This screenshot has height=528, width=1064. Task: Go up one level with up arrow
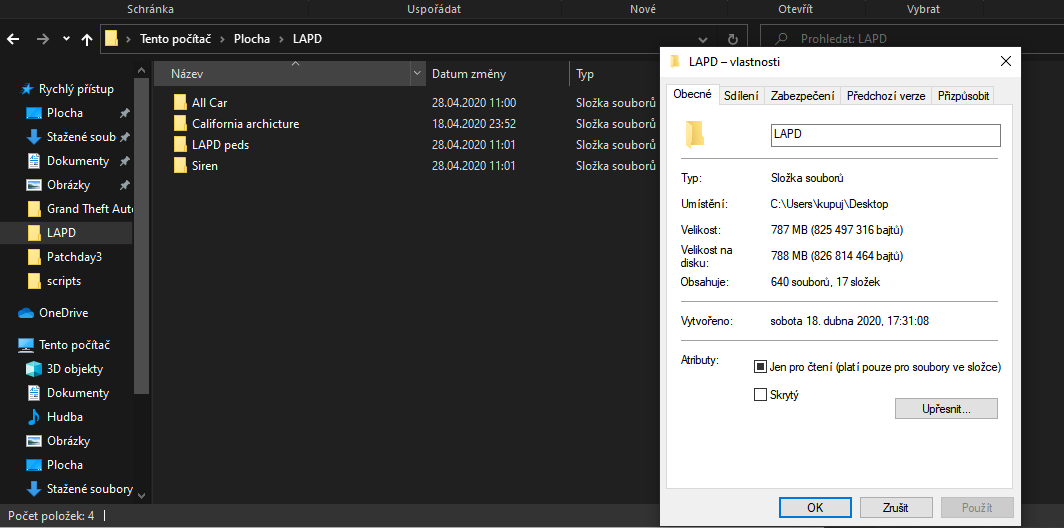pos(87,39)
